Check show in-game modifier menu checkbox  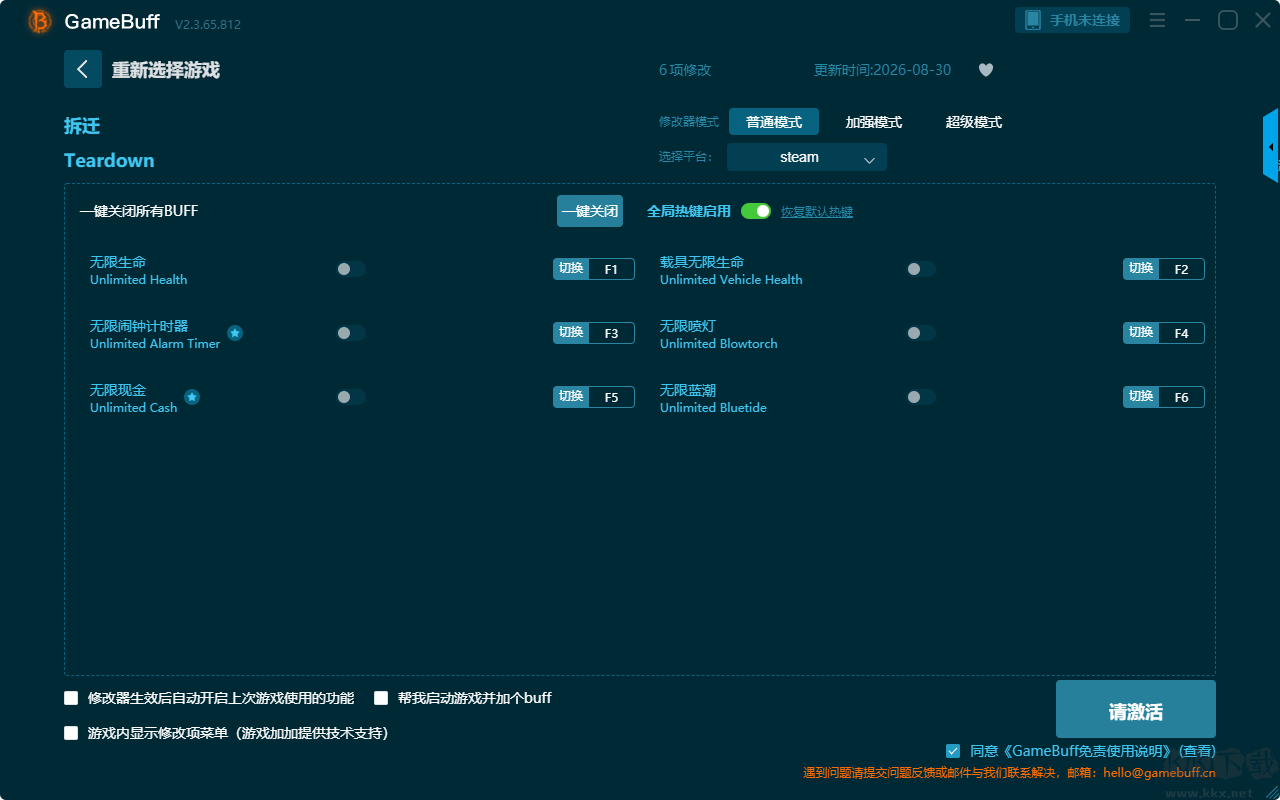click(71, 733)
